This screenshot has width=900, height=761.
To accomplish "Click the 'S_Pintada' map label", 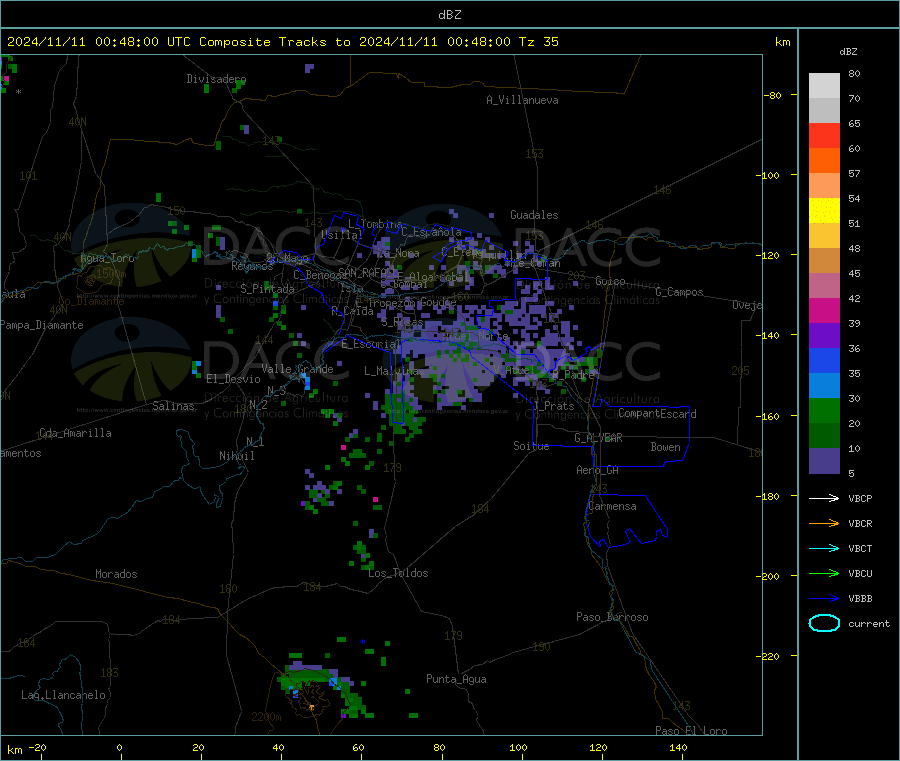I will coord(267,289).
